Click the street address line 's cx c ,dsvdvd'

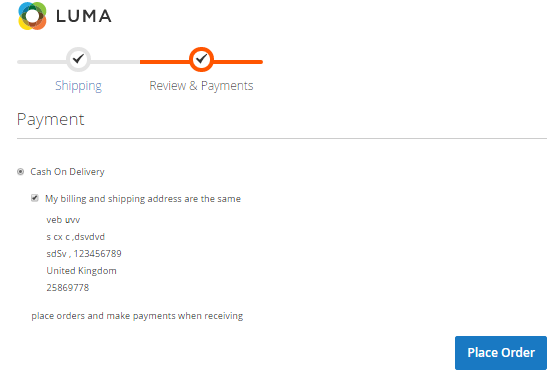coord(76,237)
